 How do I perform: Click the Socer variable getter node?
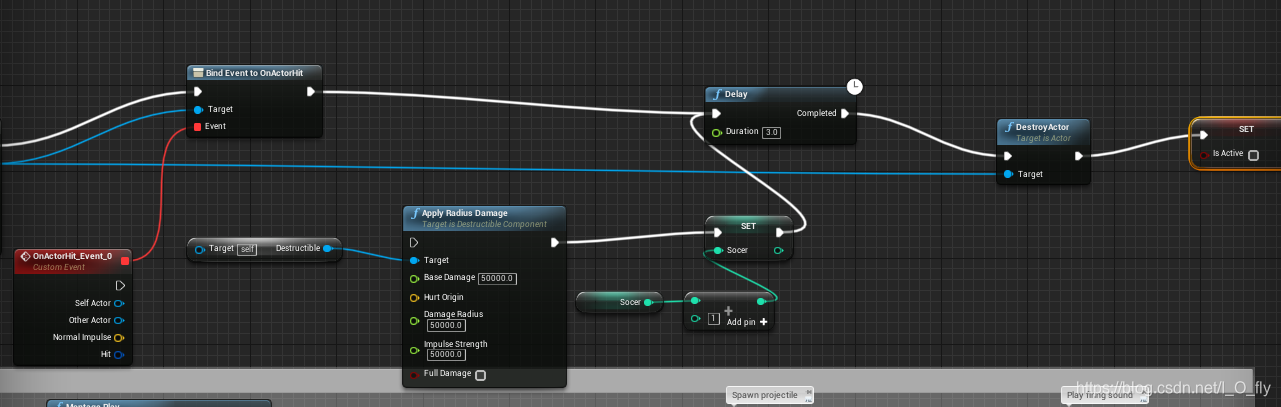[620, 301]
